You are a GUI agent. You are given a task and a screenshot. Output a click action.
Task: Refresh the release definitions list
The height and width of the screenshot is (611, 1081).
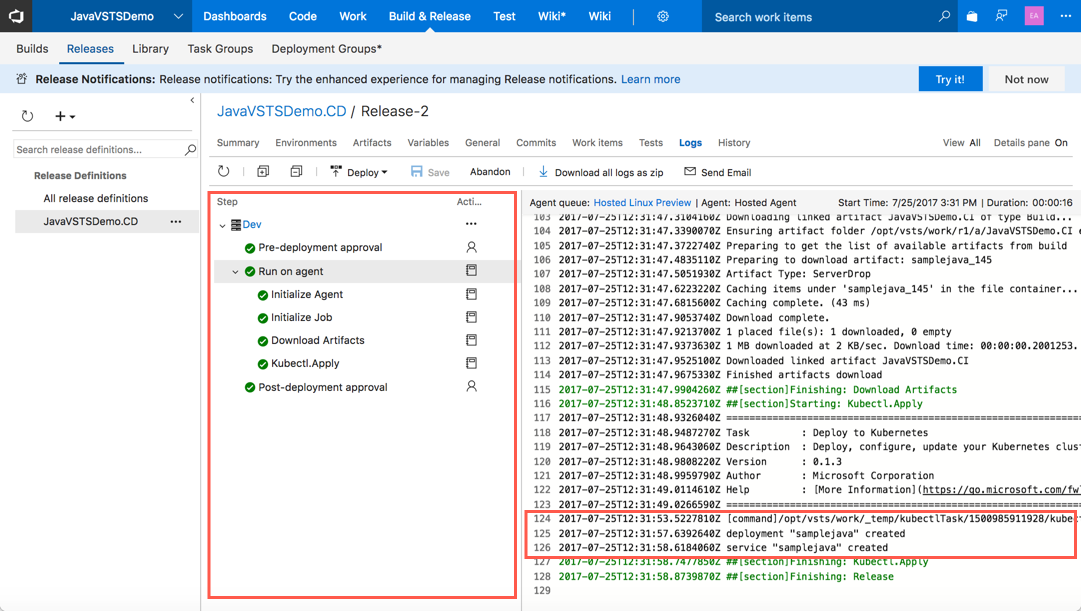pyautogui.click(x=28, y=116)
